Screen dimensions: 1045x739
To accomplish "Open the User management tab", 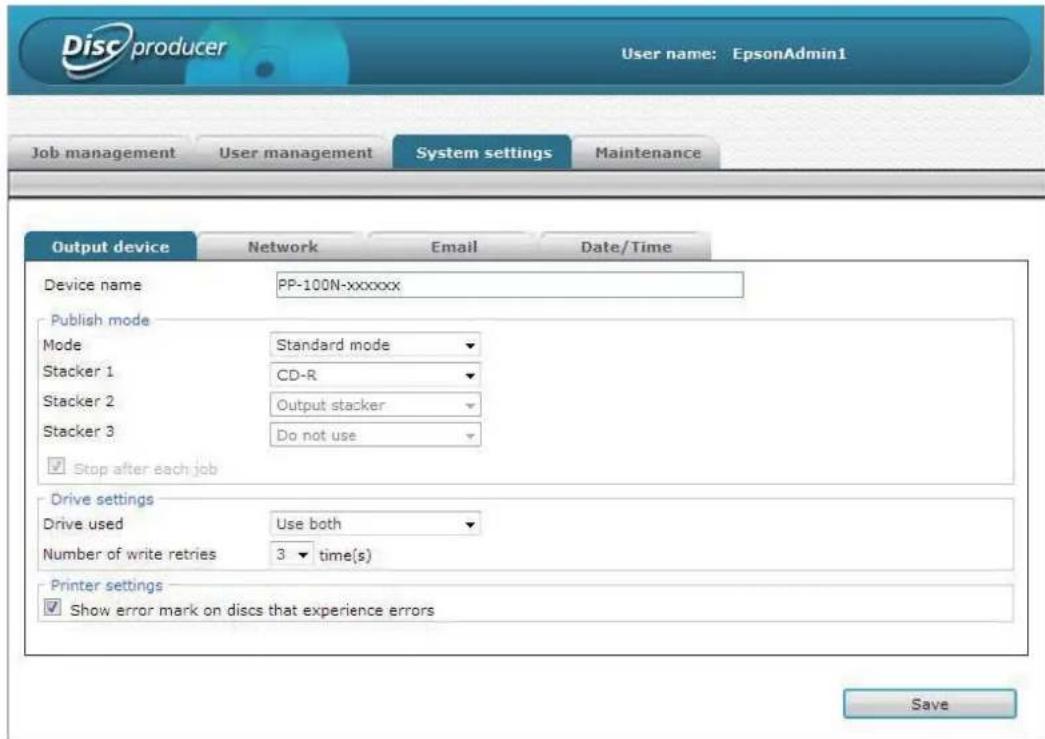I will [295, 153].
